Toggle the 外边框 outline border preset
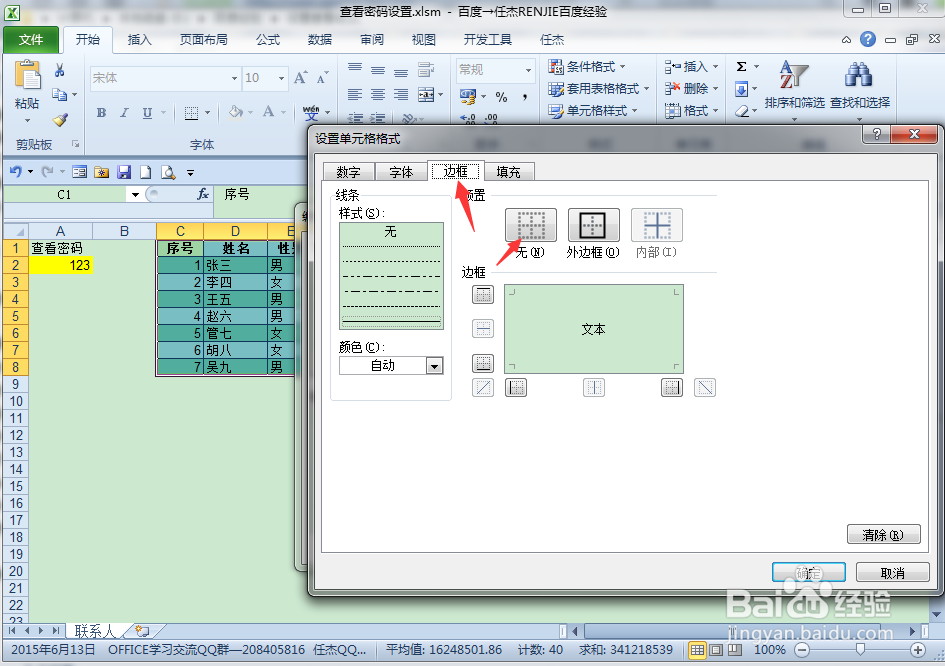 (593, 225)
